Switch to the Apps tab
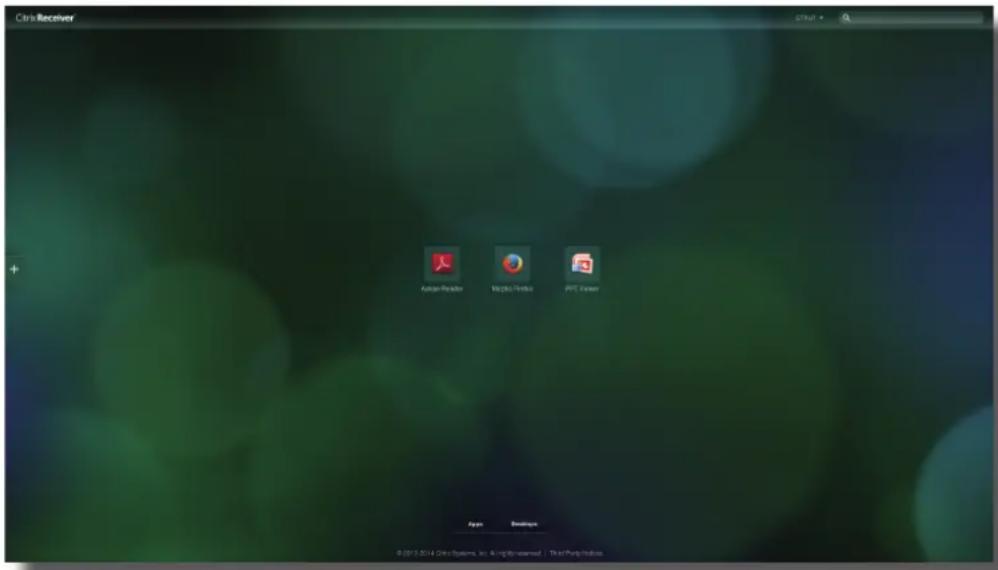This screenshot has width=998, height=570. [x=475, y=524]
